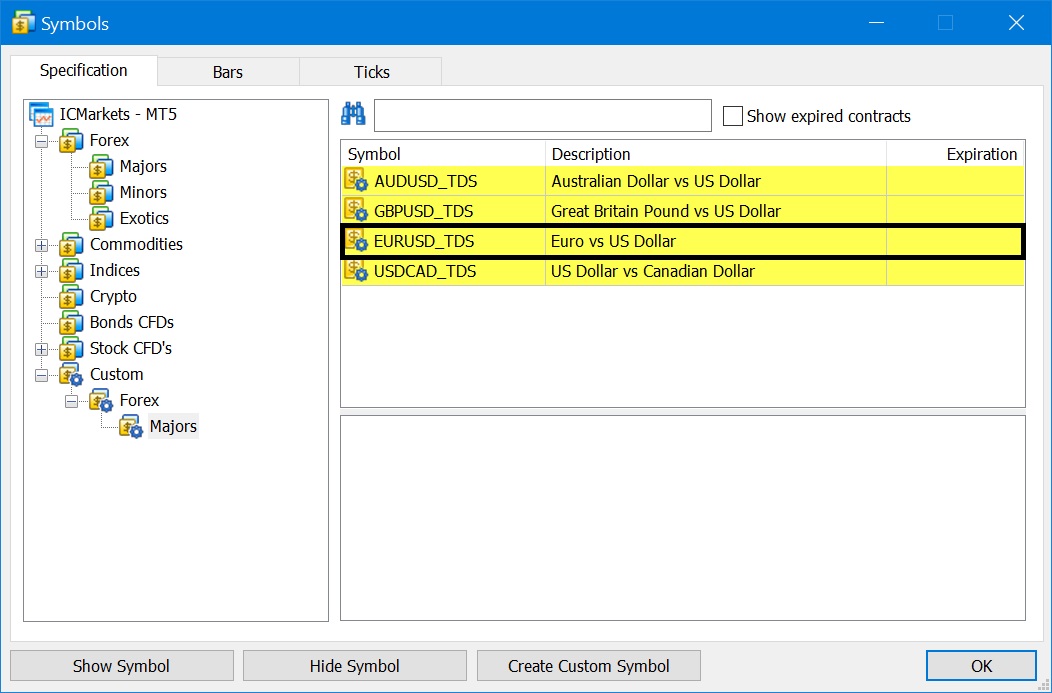Click the Crypto folder icon

71,297
